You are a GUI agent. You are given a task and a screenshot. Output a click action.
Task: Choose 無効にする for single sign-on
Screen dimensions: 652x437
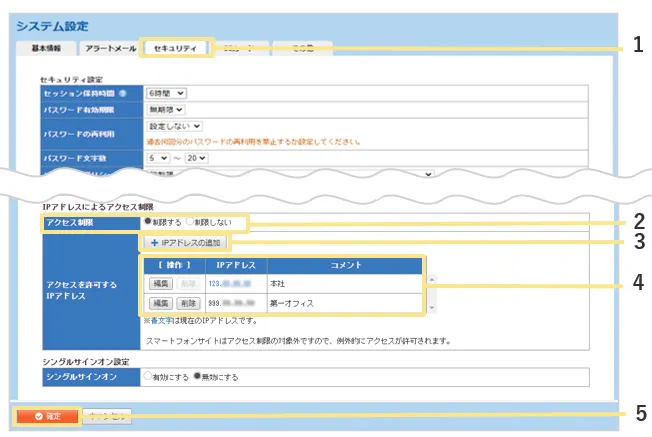tap(198, 377)
